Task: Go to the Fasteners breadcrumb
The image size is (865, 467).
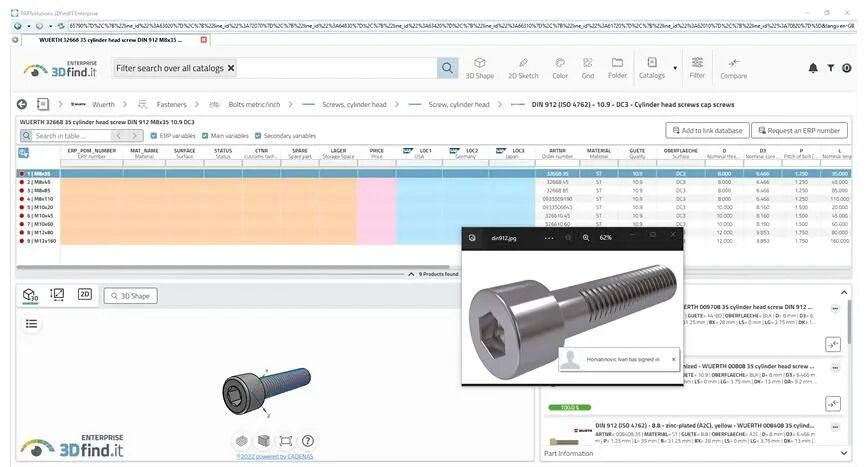Action: (171, 104)
